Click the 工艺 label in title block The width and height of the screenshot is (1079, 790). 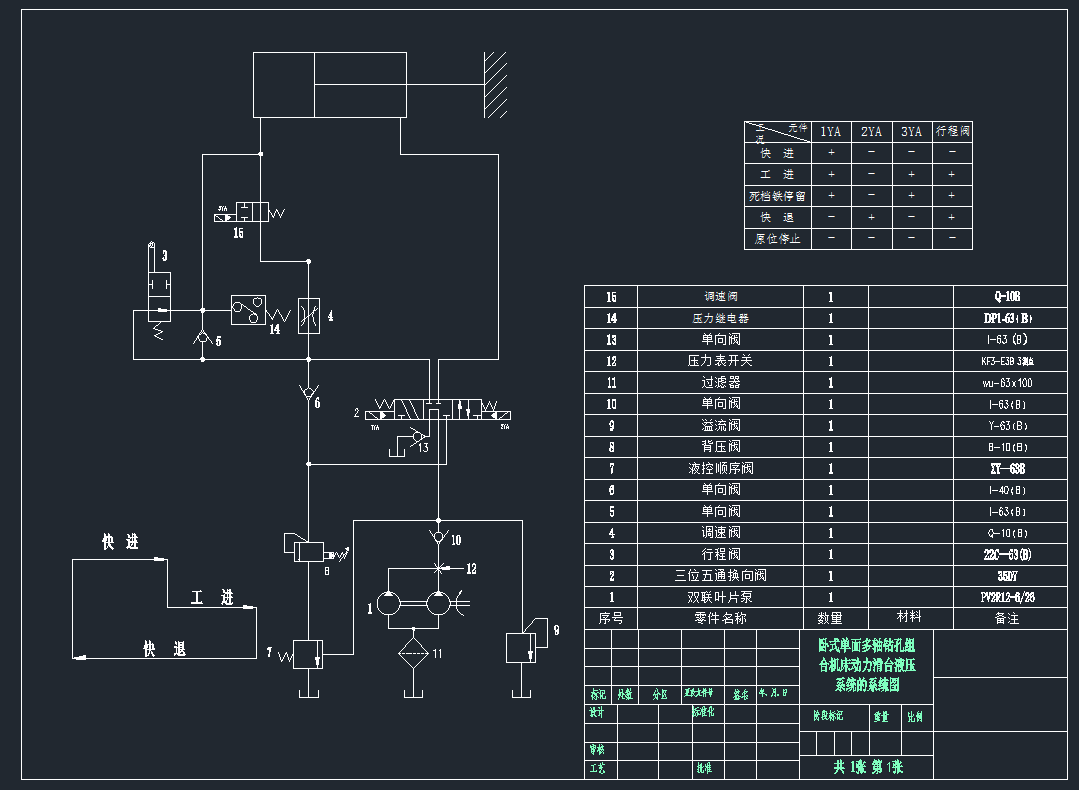(x=596, y=768)
